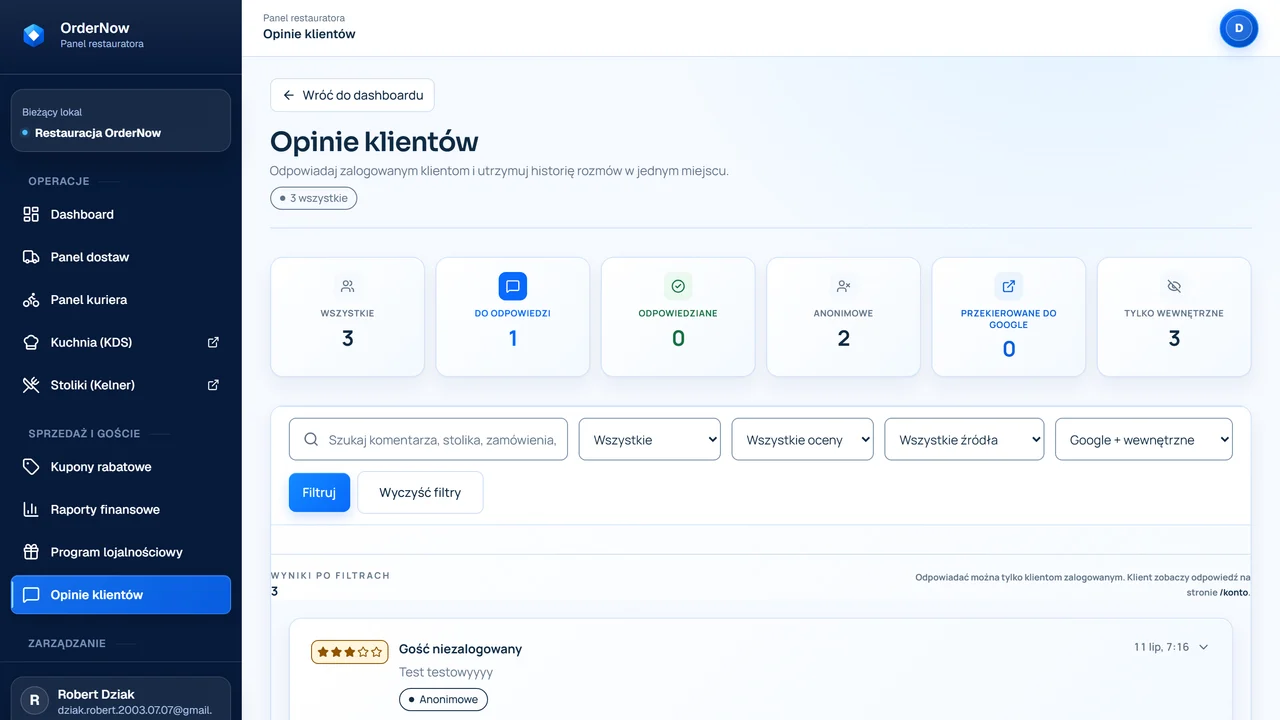The height and width of the screenshot is (720, 1280).
Task: Open Stoliki (Kelner) external link icon
Action: click(213, 385)
